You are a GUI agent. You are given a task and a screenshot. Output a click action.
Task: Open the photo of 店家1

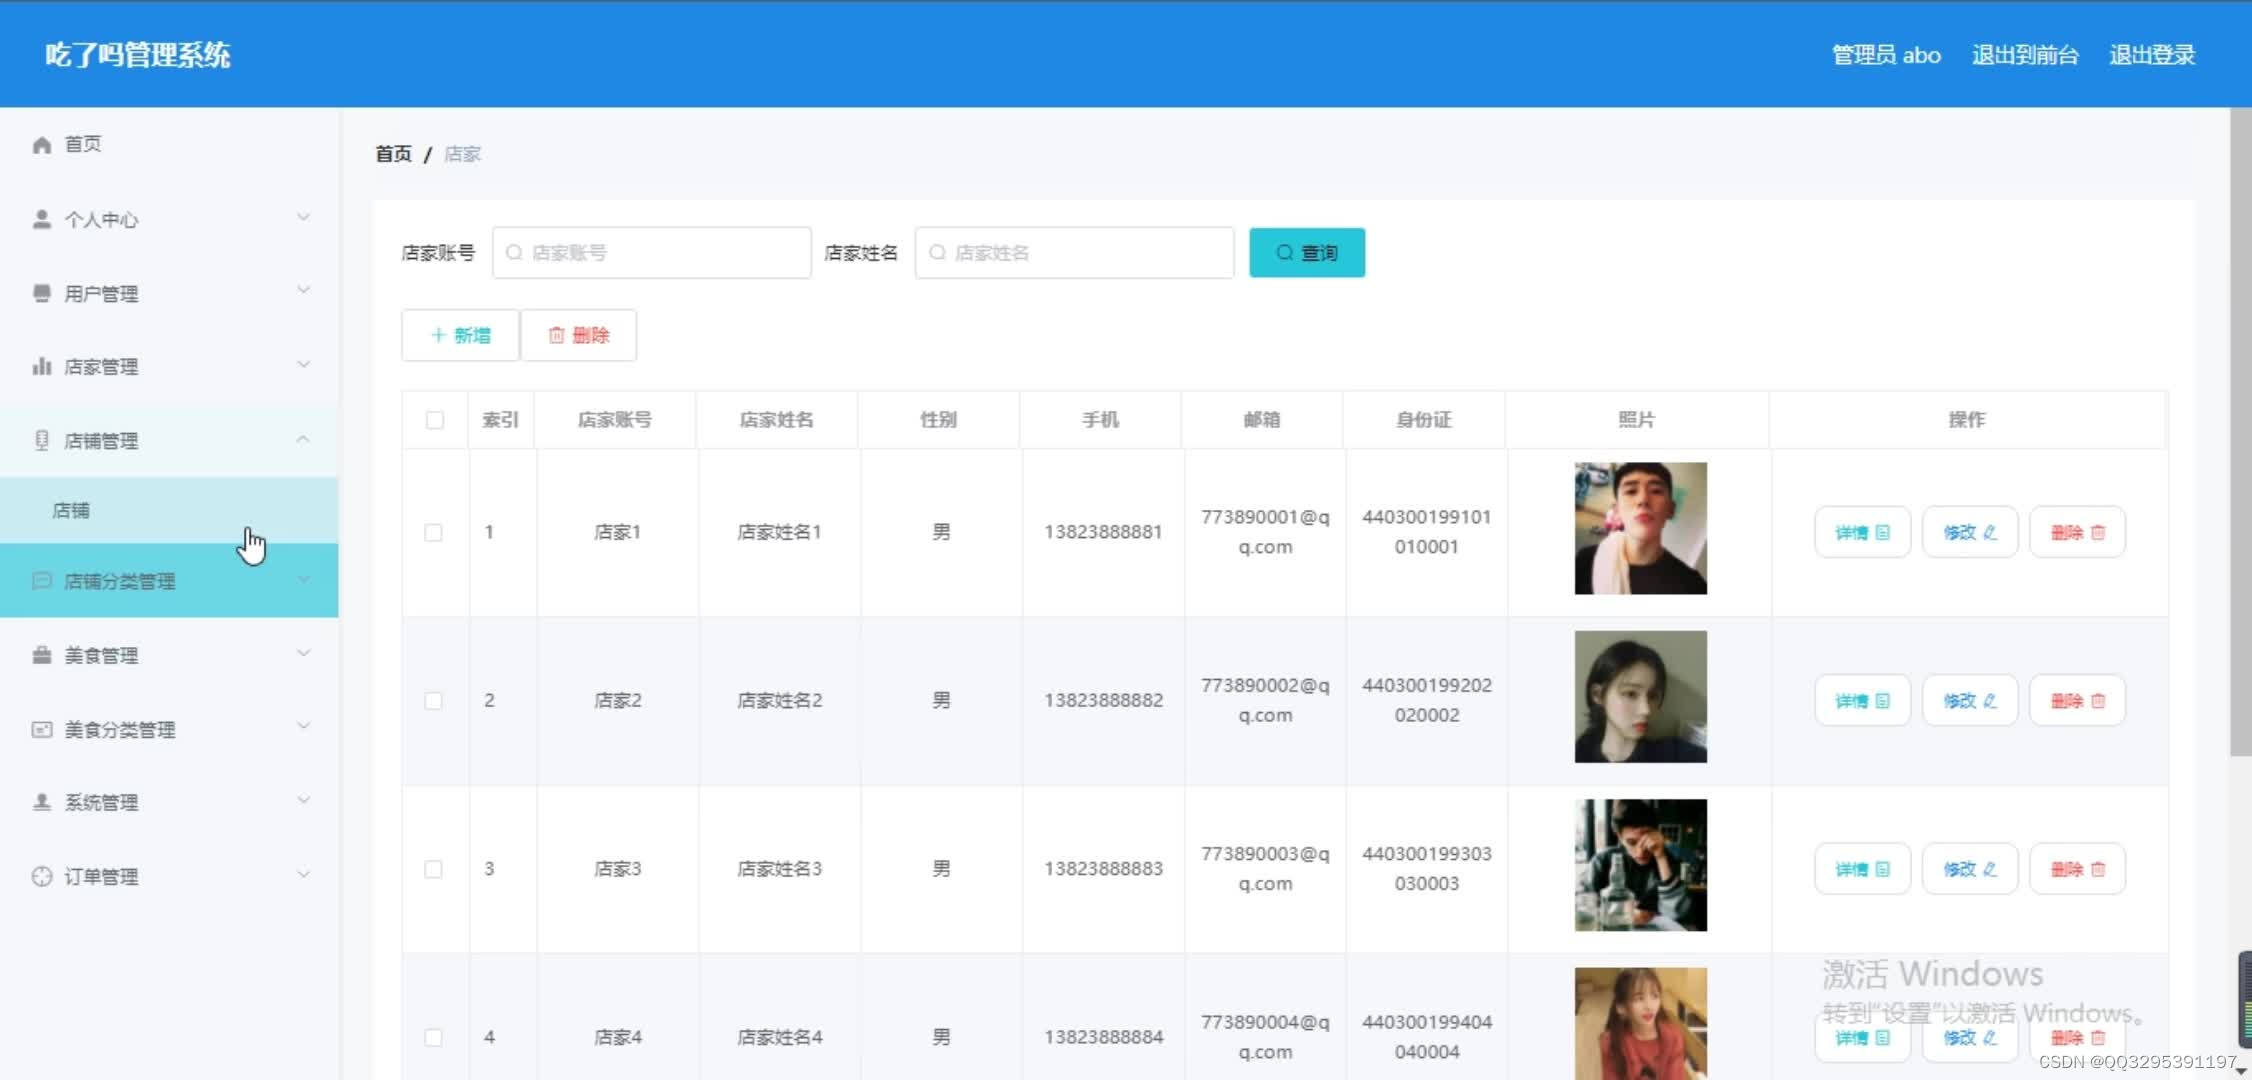tap(1640, 528)
